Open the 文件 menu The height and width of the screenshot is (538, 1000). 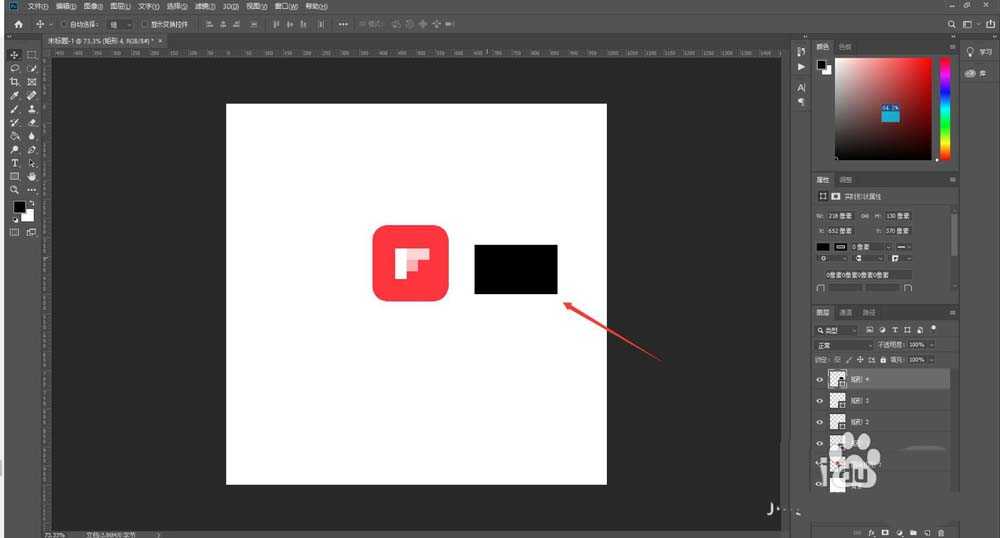[x=37, y=6]
